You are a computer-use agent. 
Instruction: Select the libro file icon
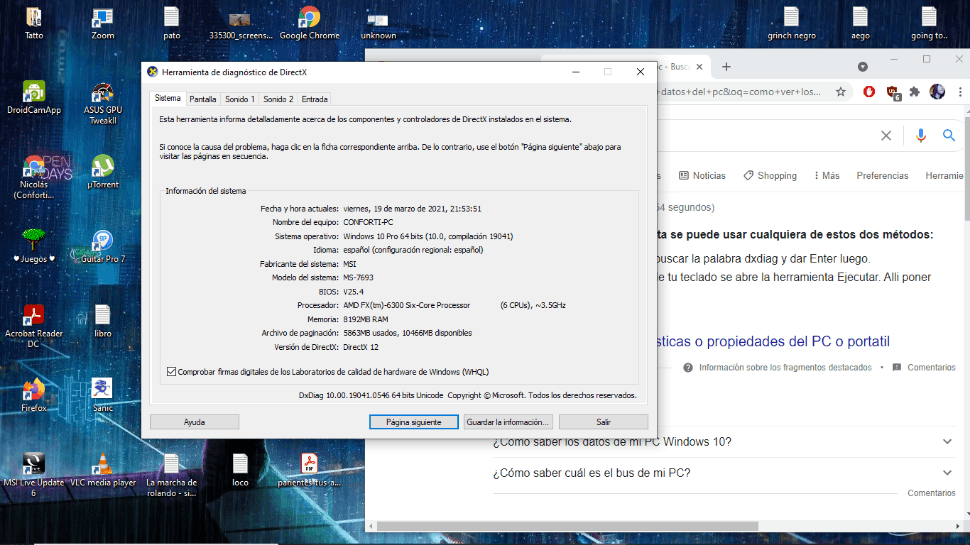103,320
